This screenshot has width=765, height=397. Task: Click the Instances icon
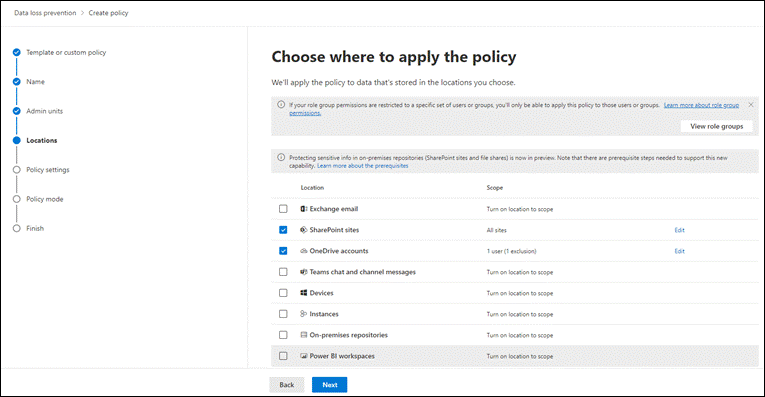pyautogui.click(x=303, y=314)
